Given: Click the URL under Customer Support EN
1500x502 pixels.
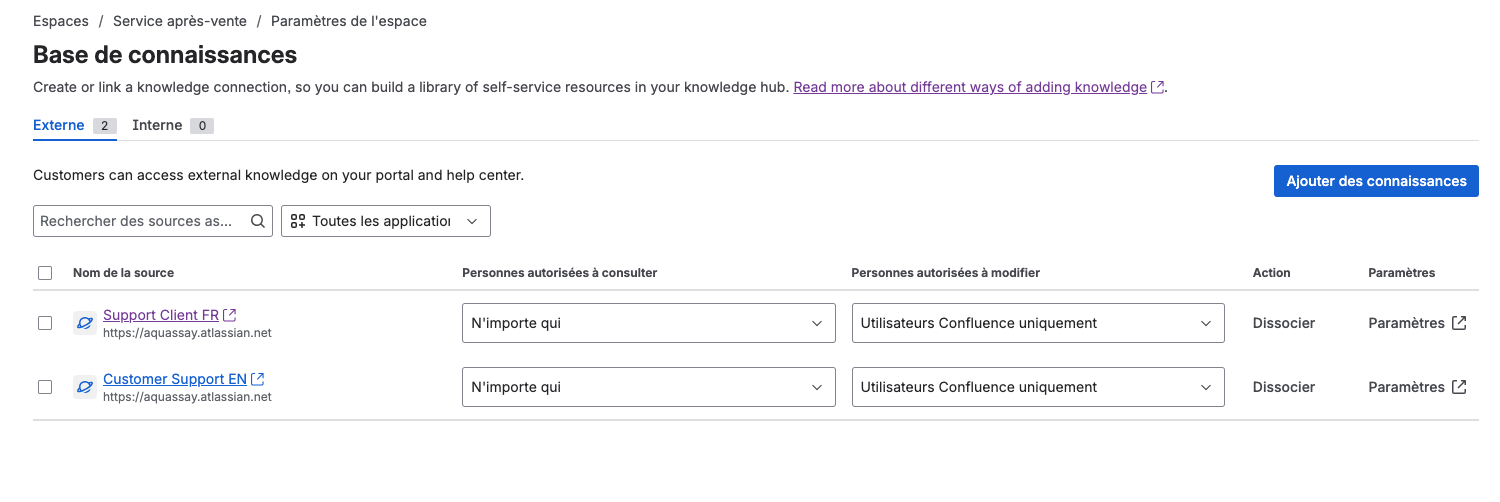Looking at the screenshot, I should 187,397.
